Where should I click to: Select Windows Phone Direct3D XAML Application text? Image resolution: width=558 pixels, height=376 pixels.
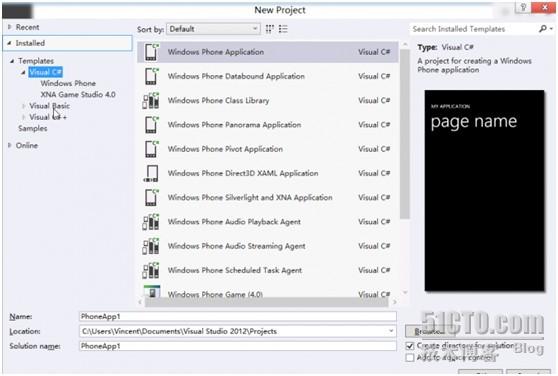click(243, 173)
